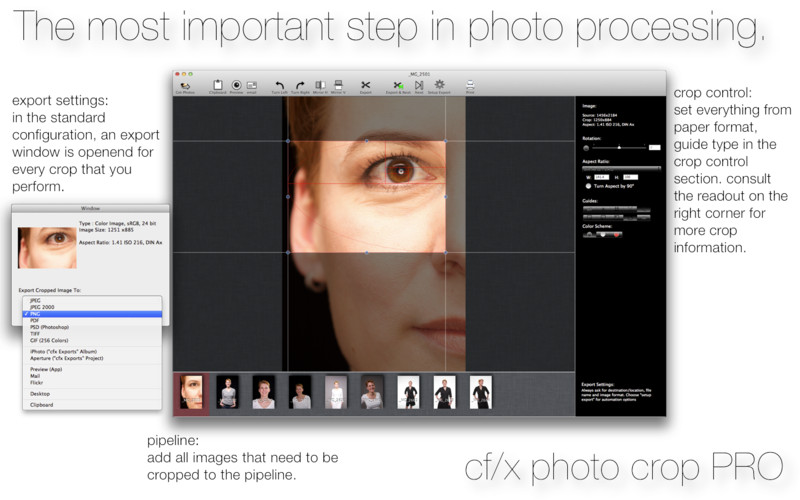Screen dimensions: 800x500
Task: Click the Get Photos toolbar icon
Action: coord(185,87)
